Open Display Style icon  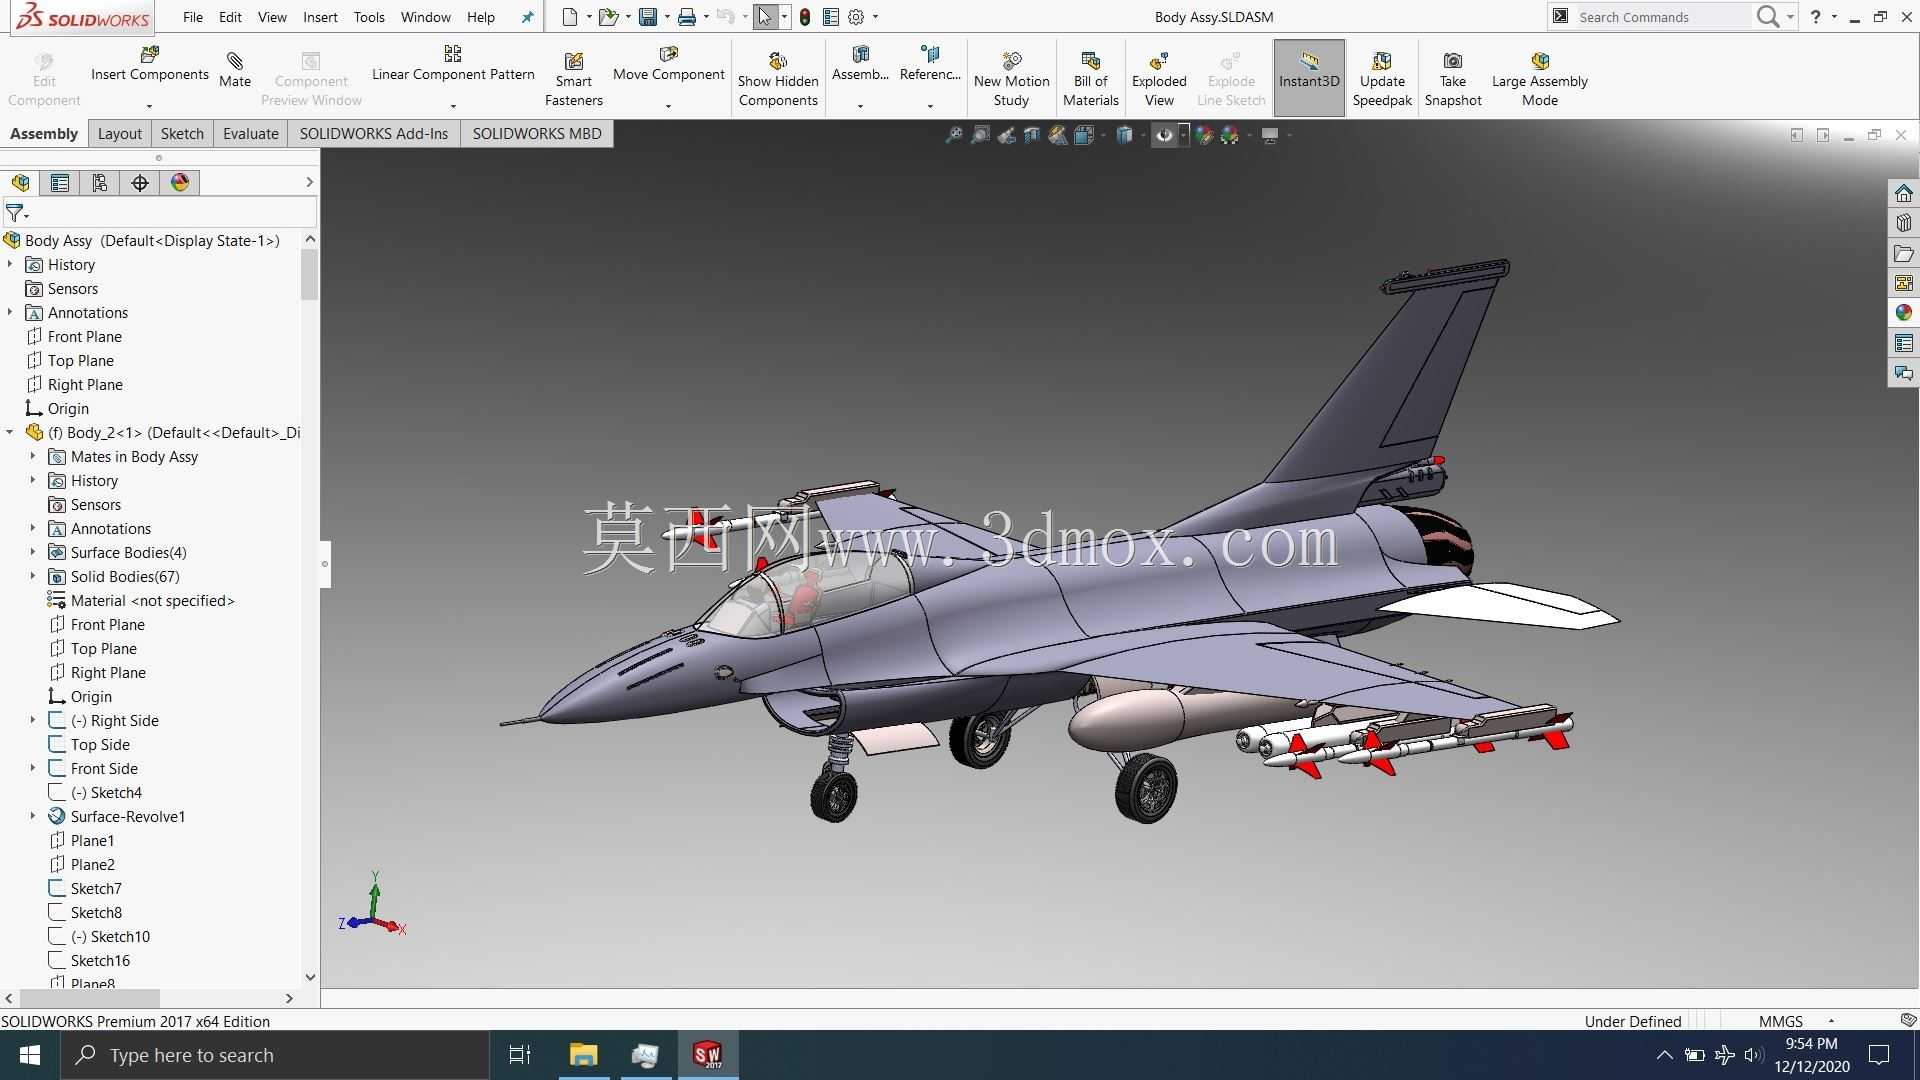1124,135
